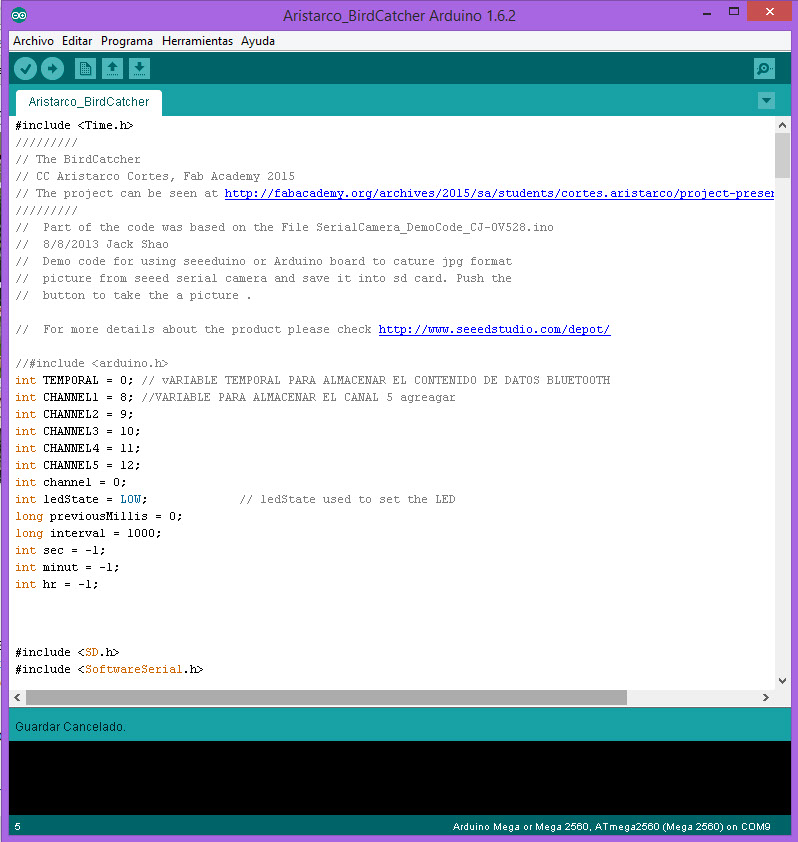Click the 'int minut = -1;' line

67,568
